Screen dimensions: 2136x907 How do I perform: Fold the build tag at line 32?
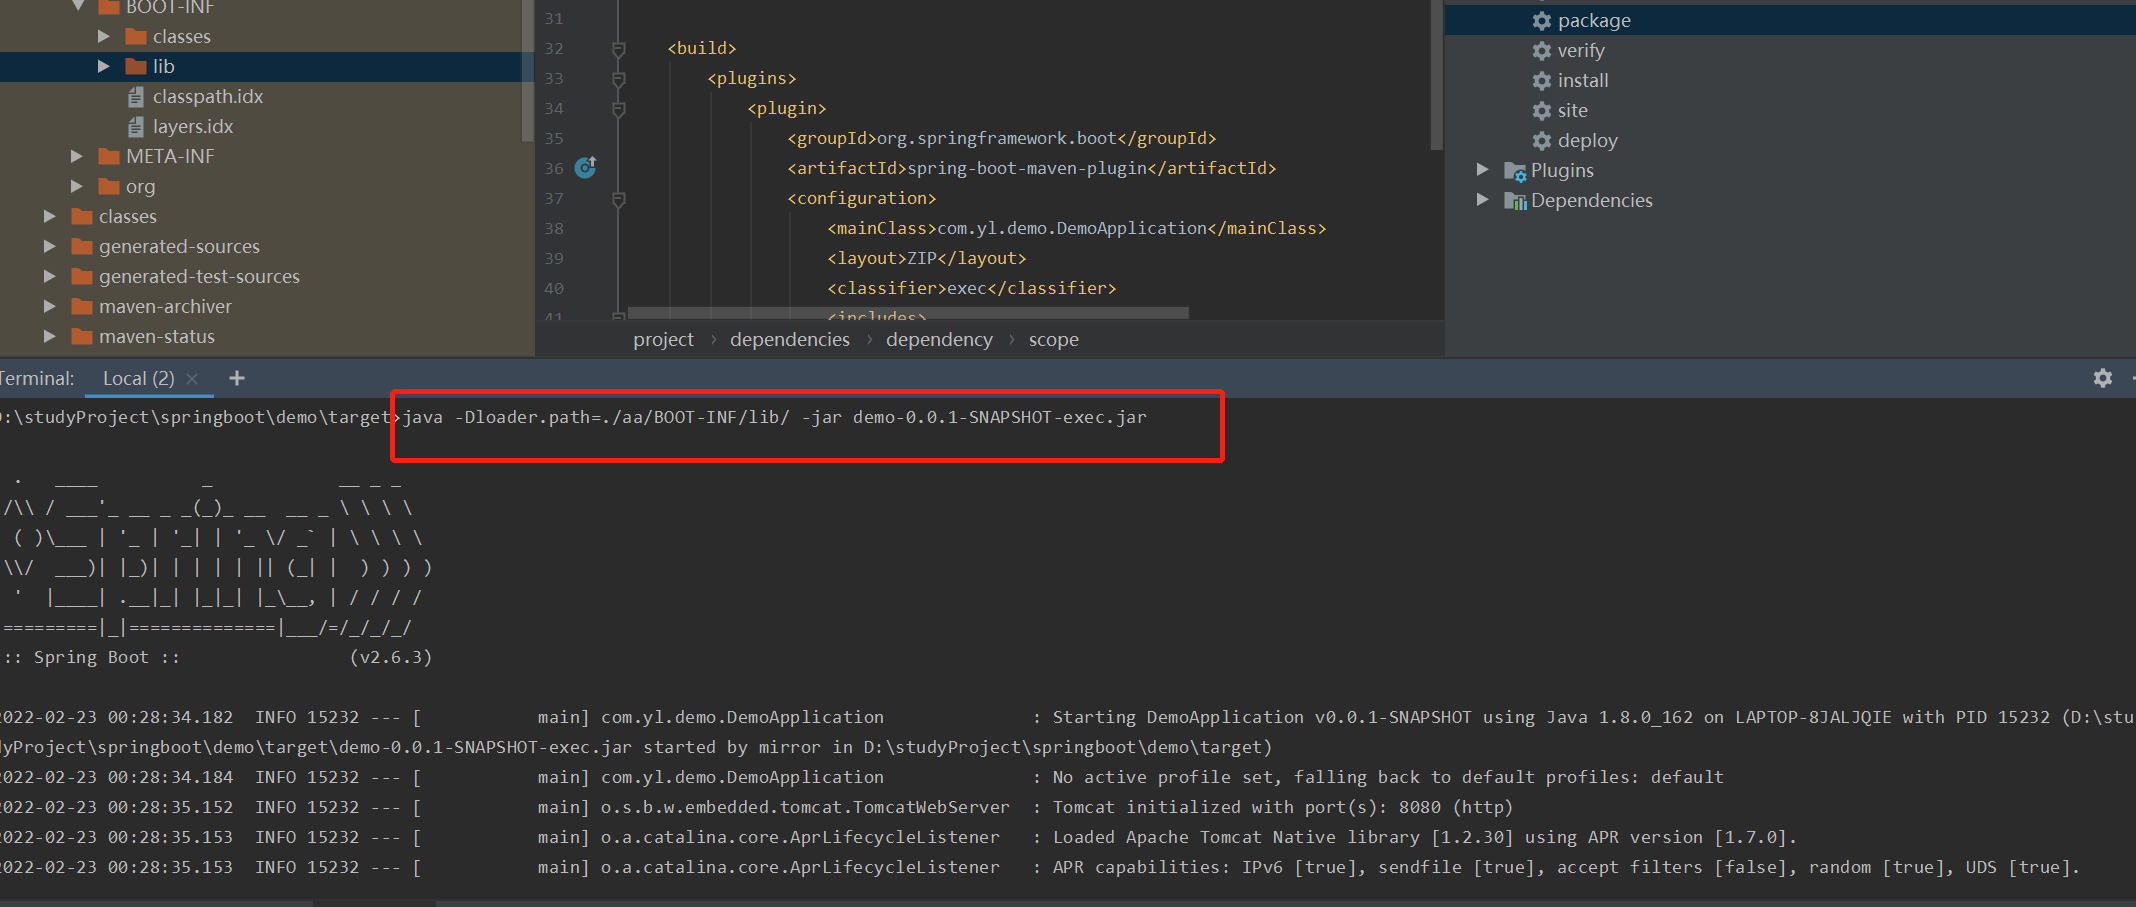[619, 49]
